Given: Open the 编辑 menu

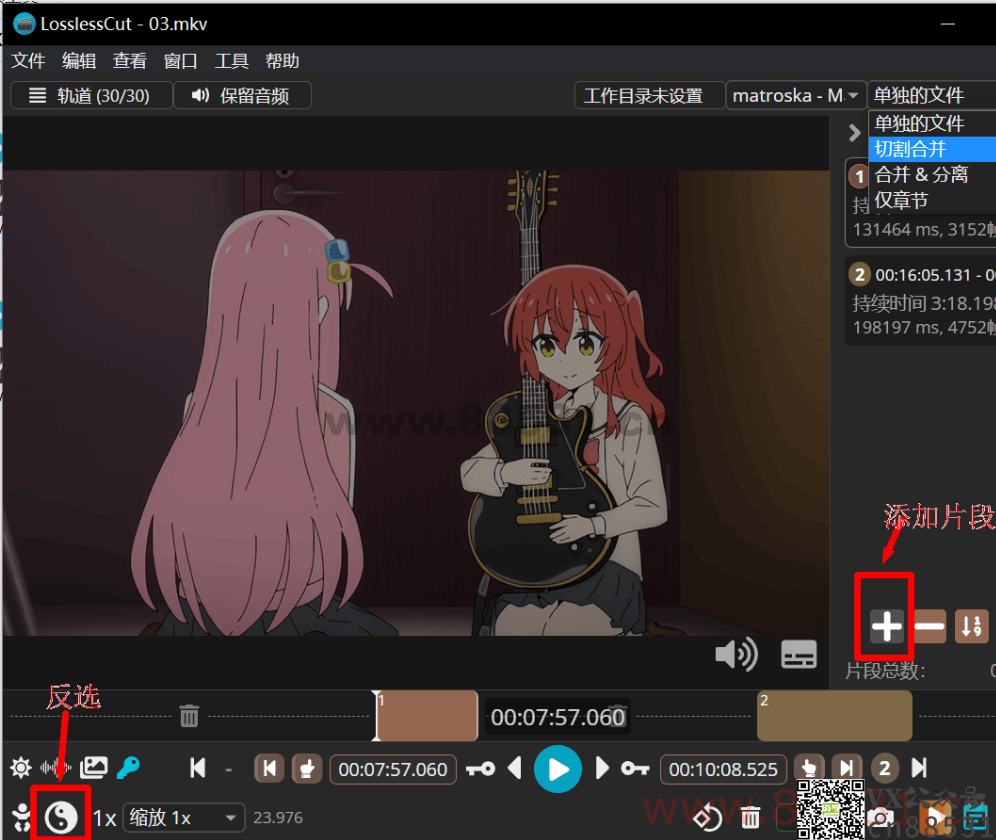Looking at the screenshot, I should 79,61.
